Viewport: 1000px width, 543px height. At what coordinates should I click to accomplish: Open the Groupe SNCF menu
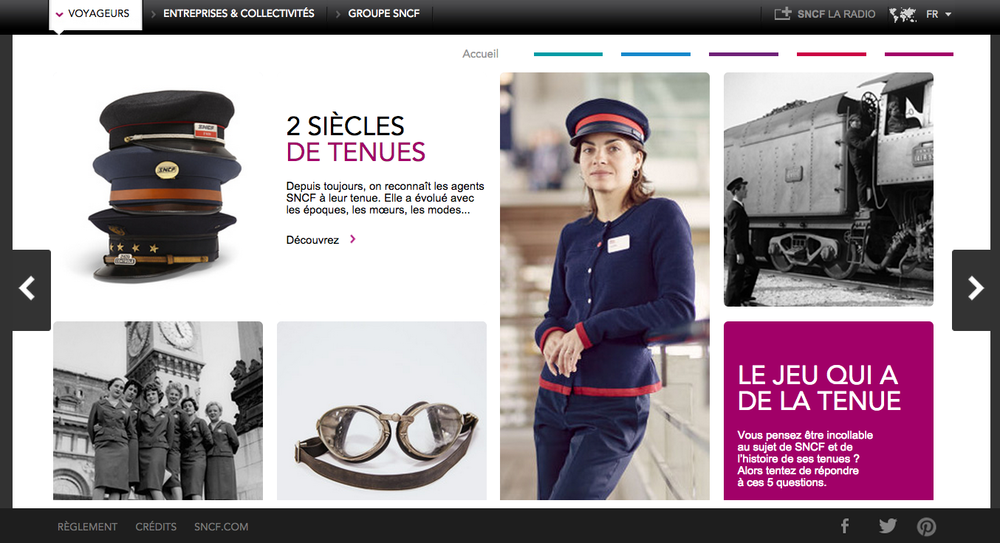pyautogui.click(x=383, y=13)
